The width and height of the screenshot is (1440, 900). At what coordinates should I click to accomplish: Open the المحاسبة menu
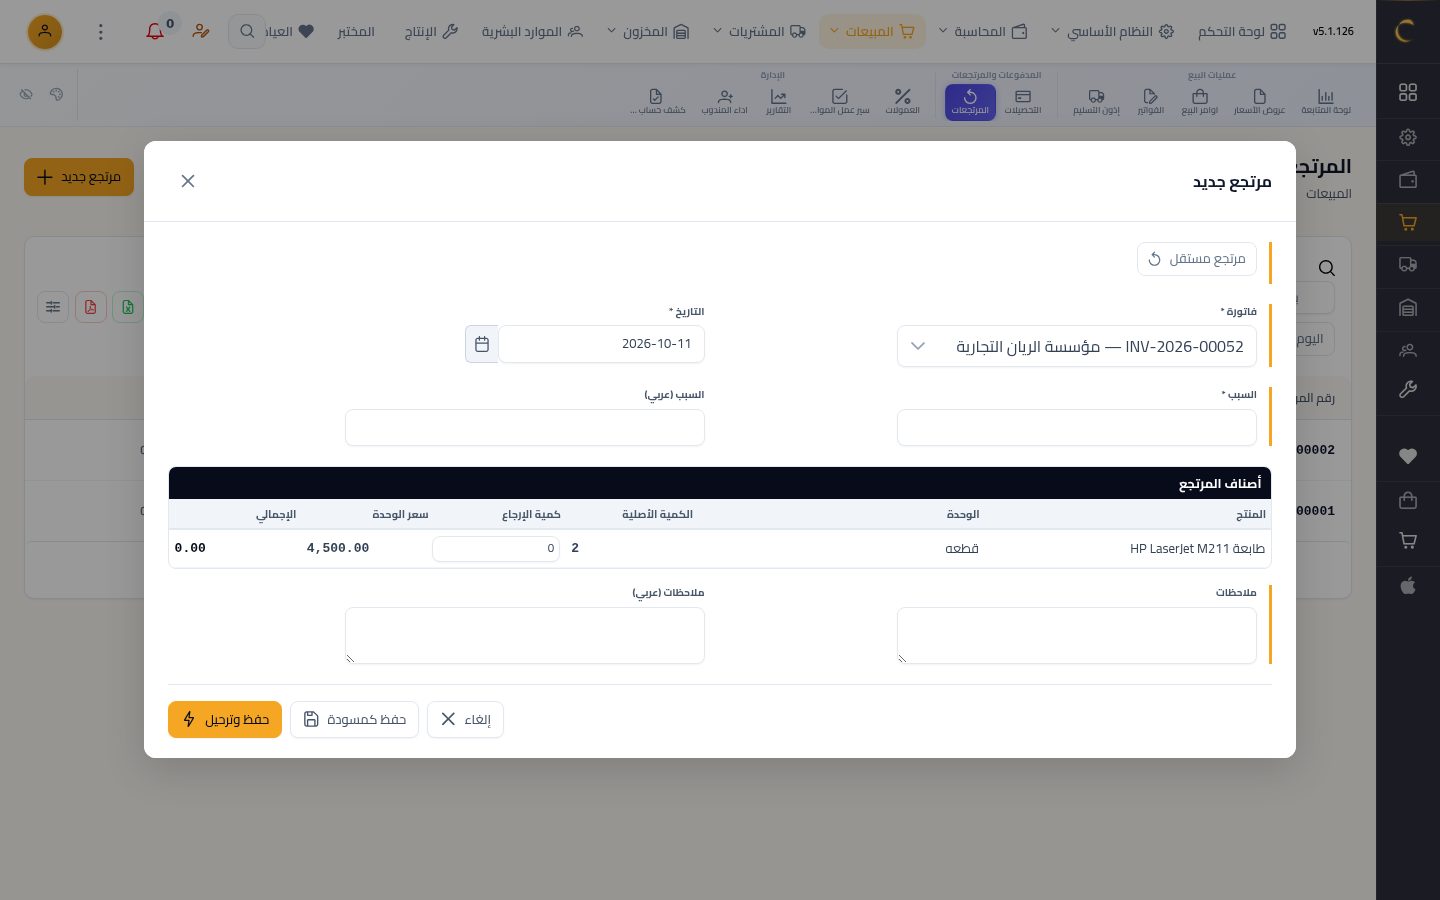coord(982,31)
